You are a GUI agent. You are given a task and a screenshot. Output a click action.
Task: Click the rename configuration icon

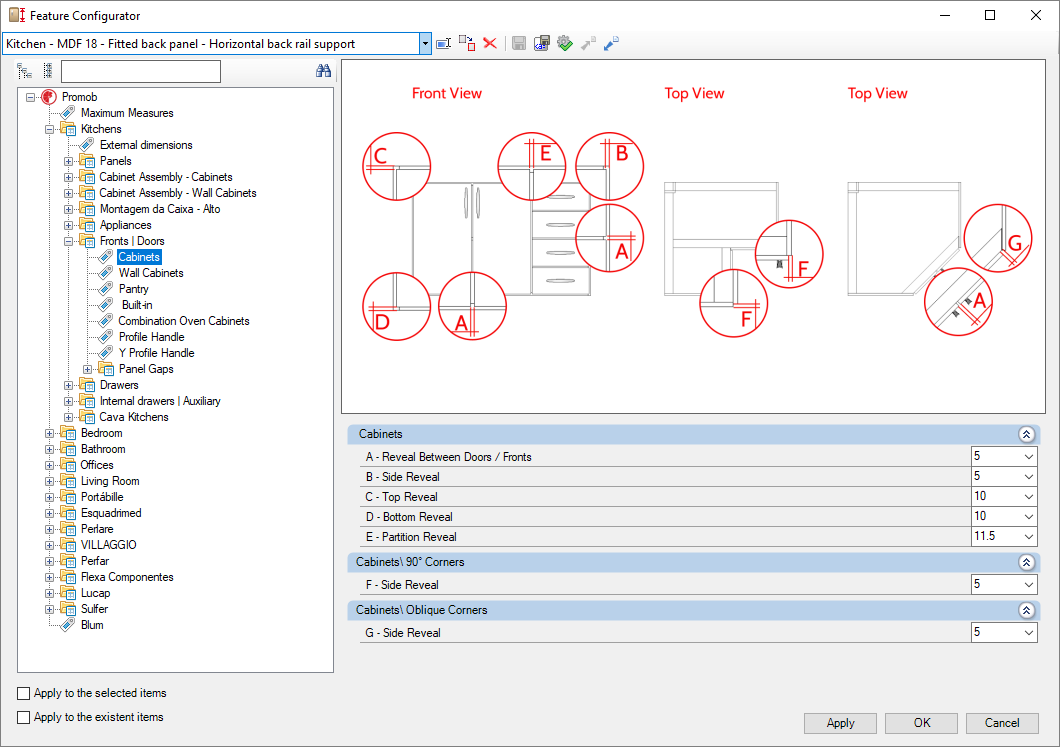[x=443, y=44]
